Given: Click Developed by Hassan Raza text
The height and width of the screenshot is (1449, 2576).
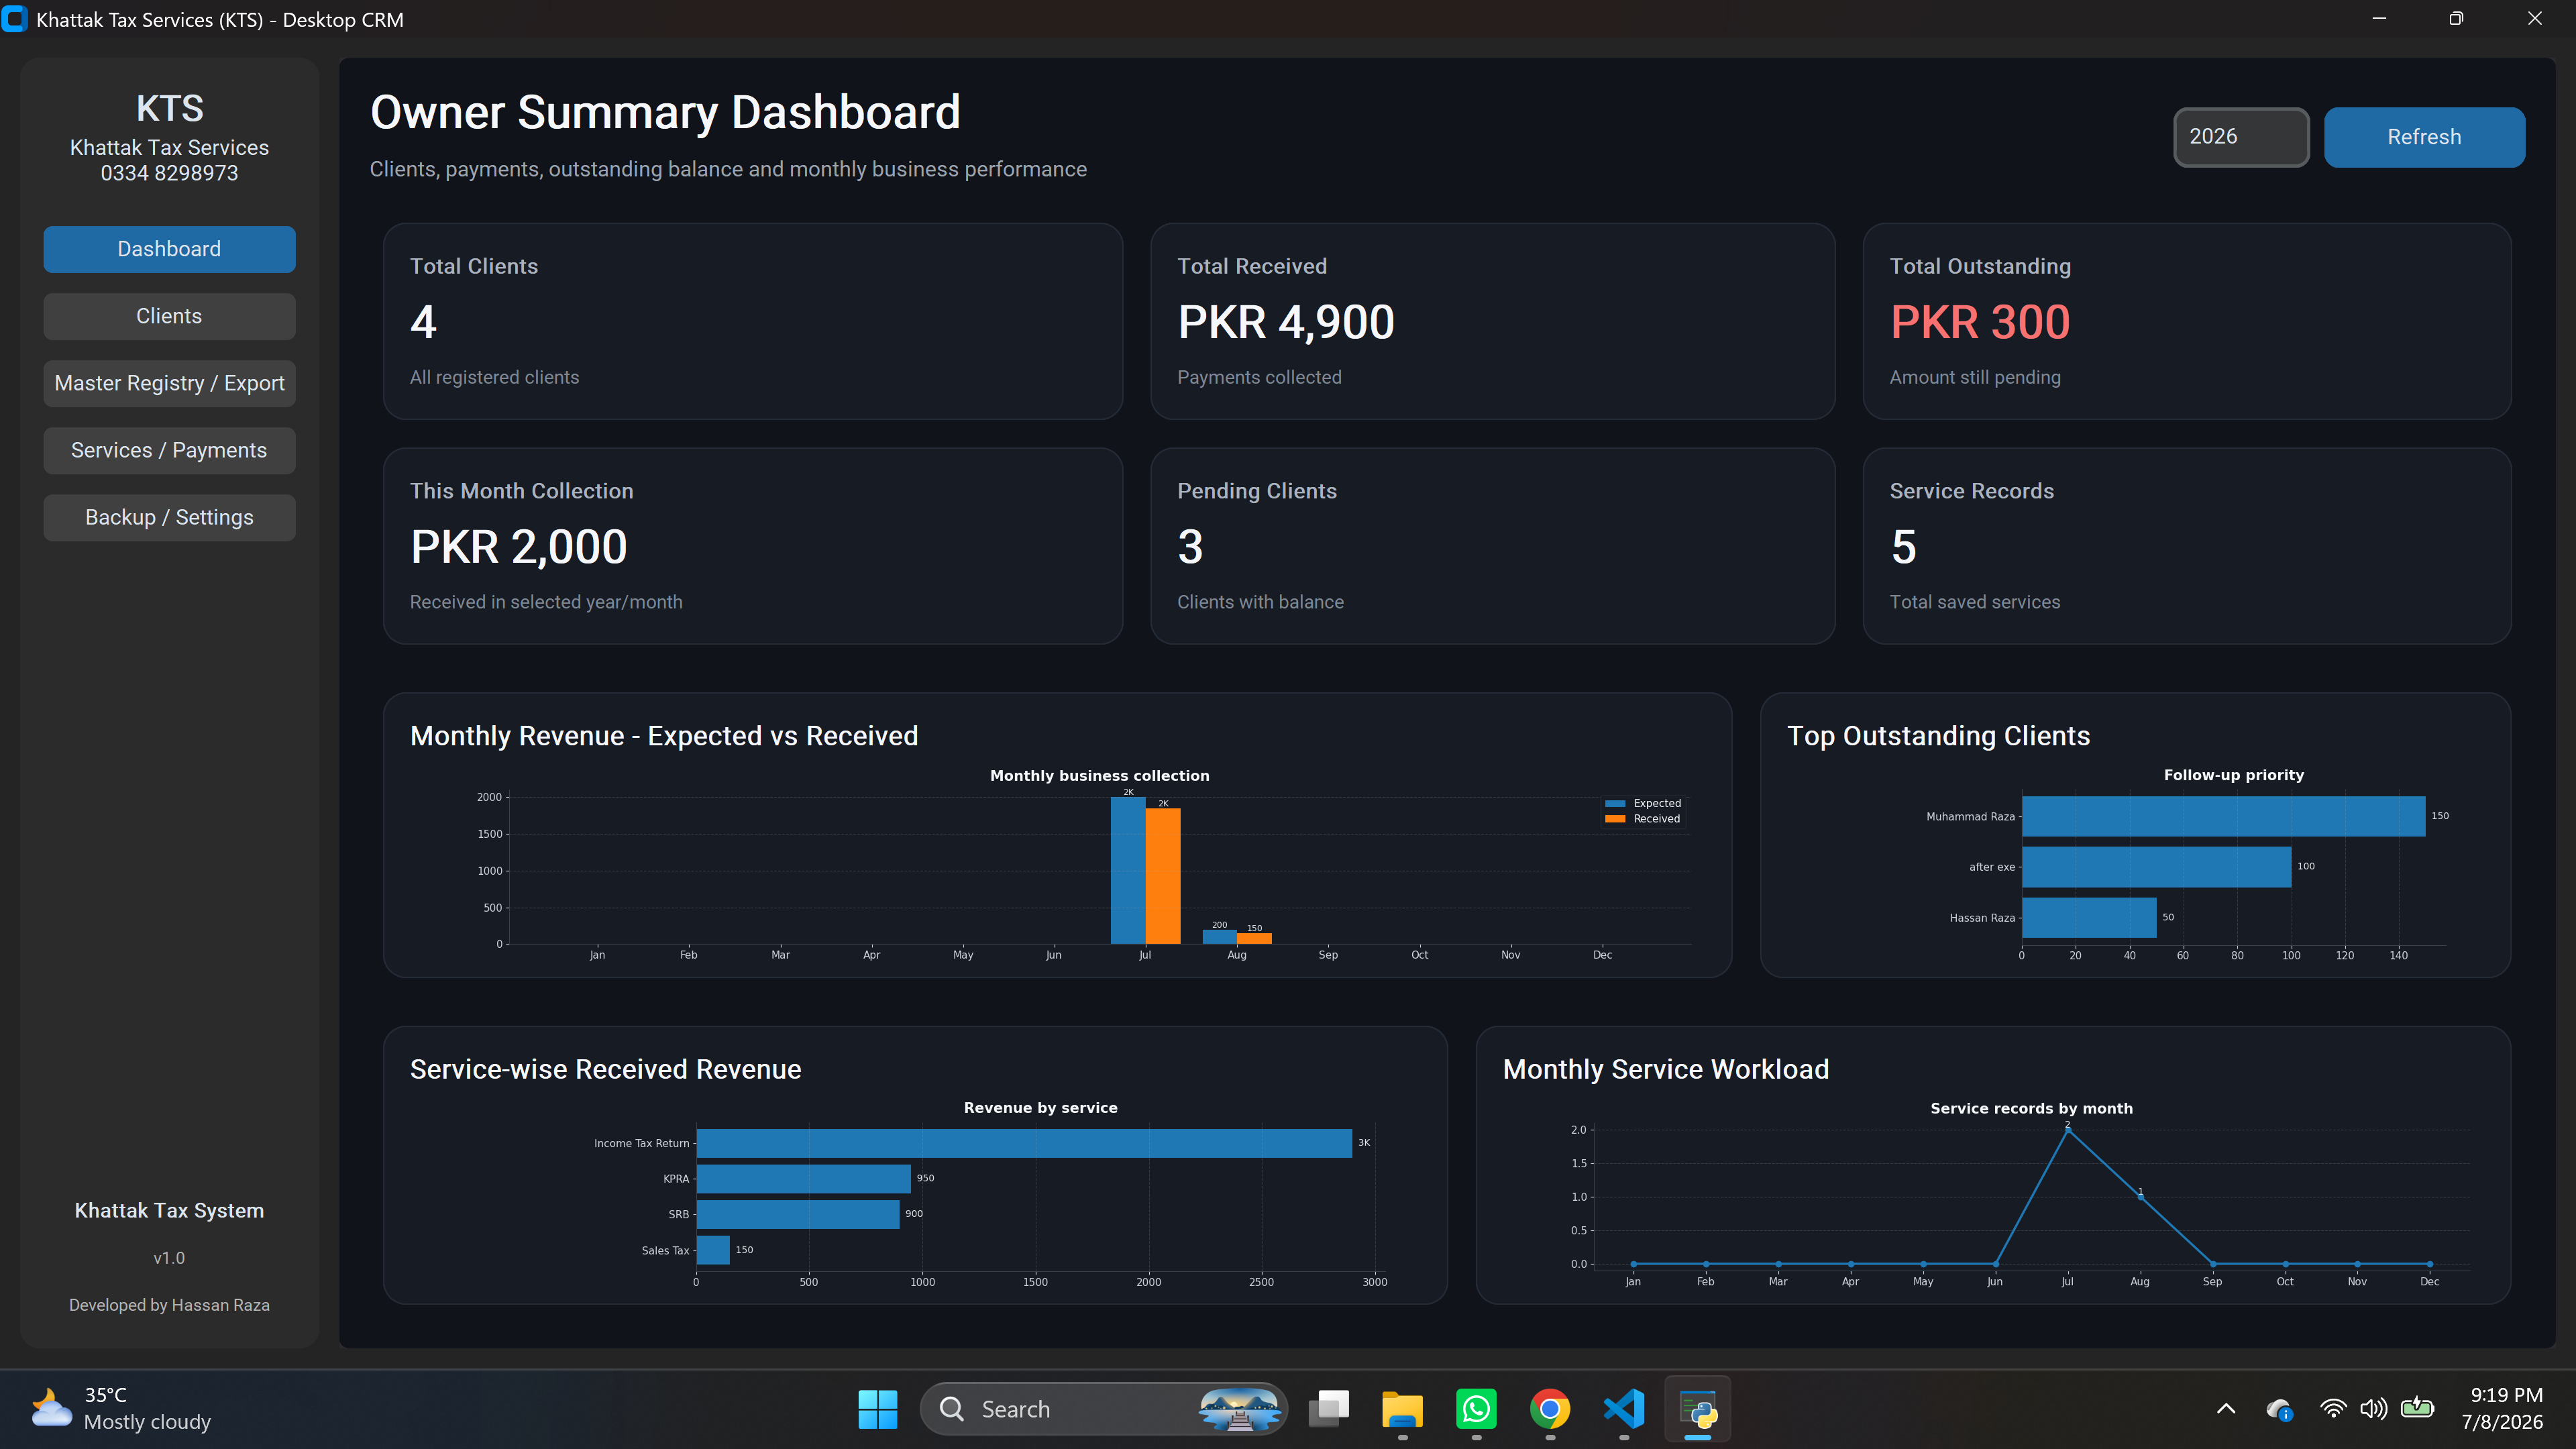Looking at the screenshot, I should point(169,1305).
